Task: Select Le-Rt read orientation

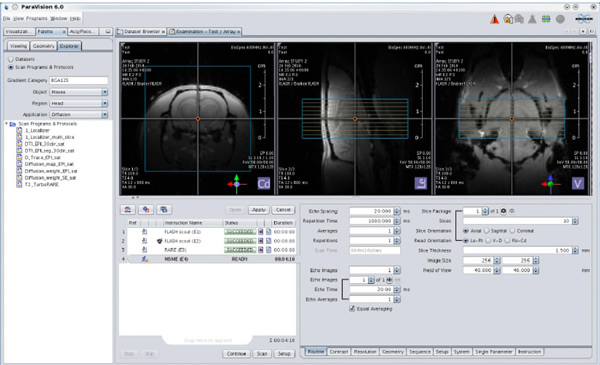Action: tap(466, 241)
